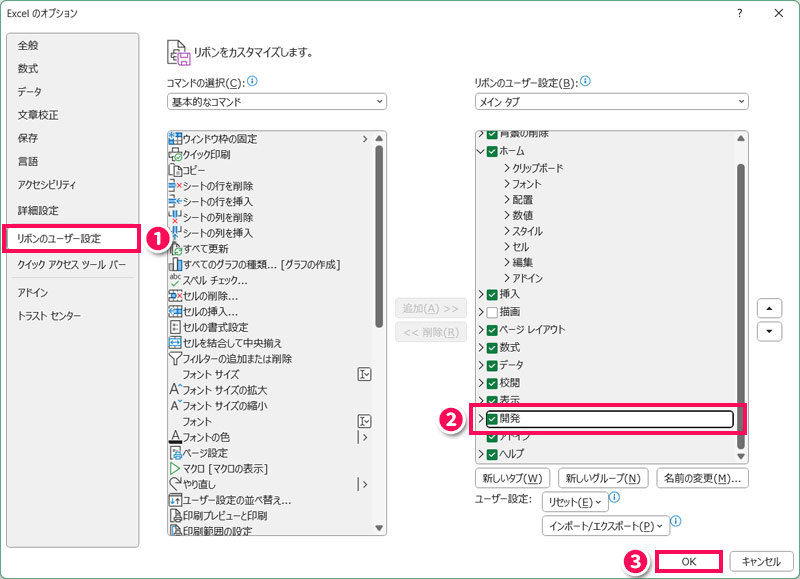Click the info icon beside コマンドの選択
Viewport: 800px width, 579px height.
252,81
